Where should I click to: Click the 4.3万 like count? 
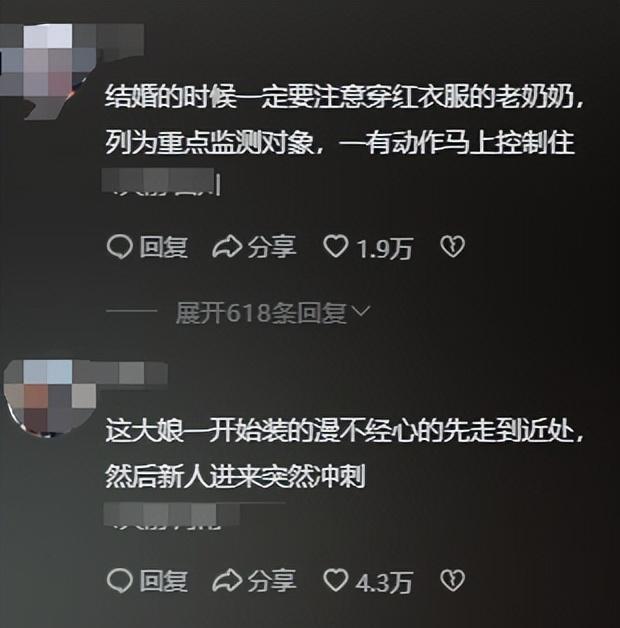(x=384, y=582)
